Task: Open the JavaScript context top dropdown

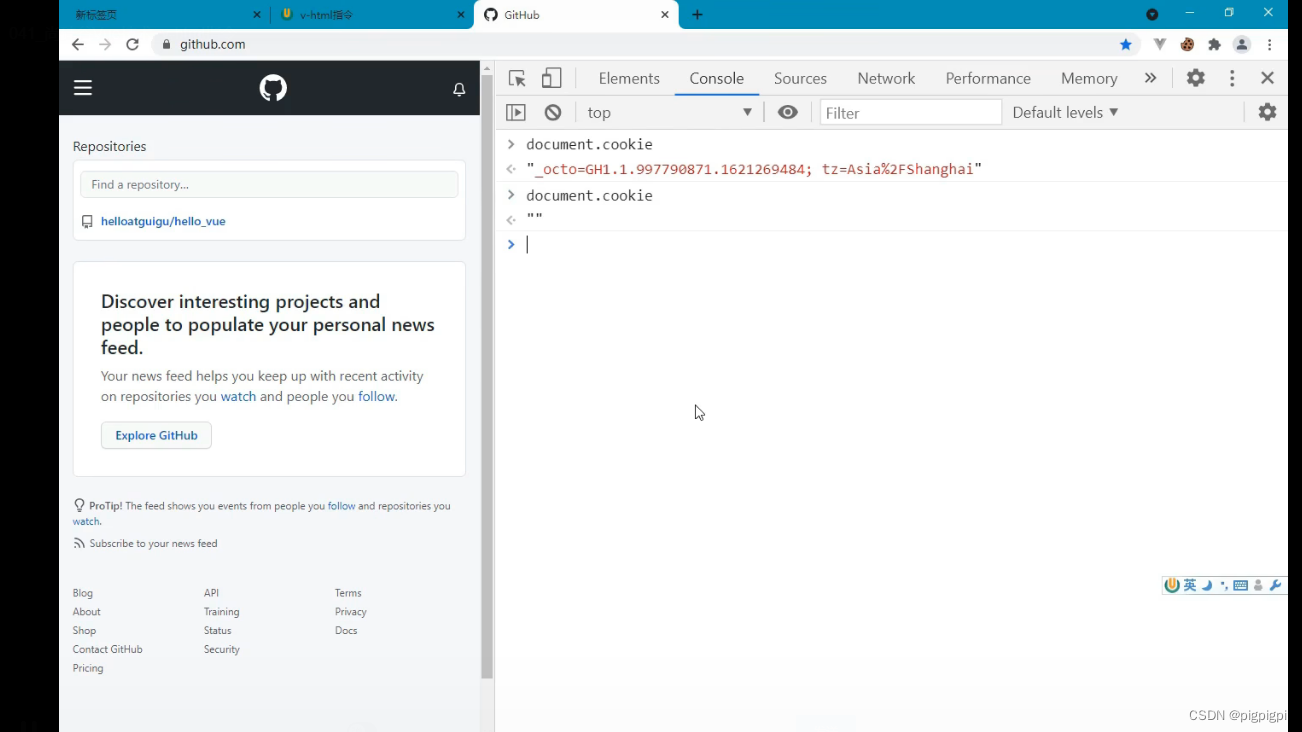Action: tap(669, 113)
